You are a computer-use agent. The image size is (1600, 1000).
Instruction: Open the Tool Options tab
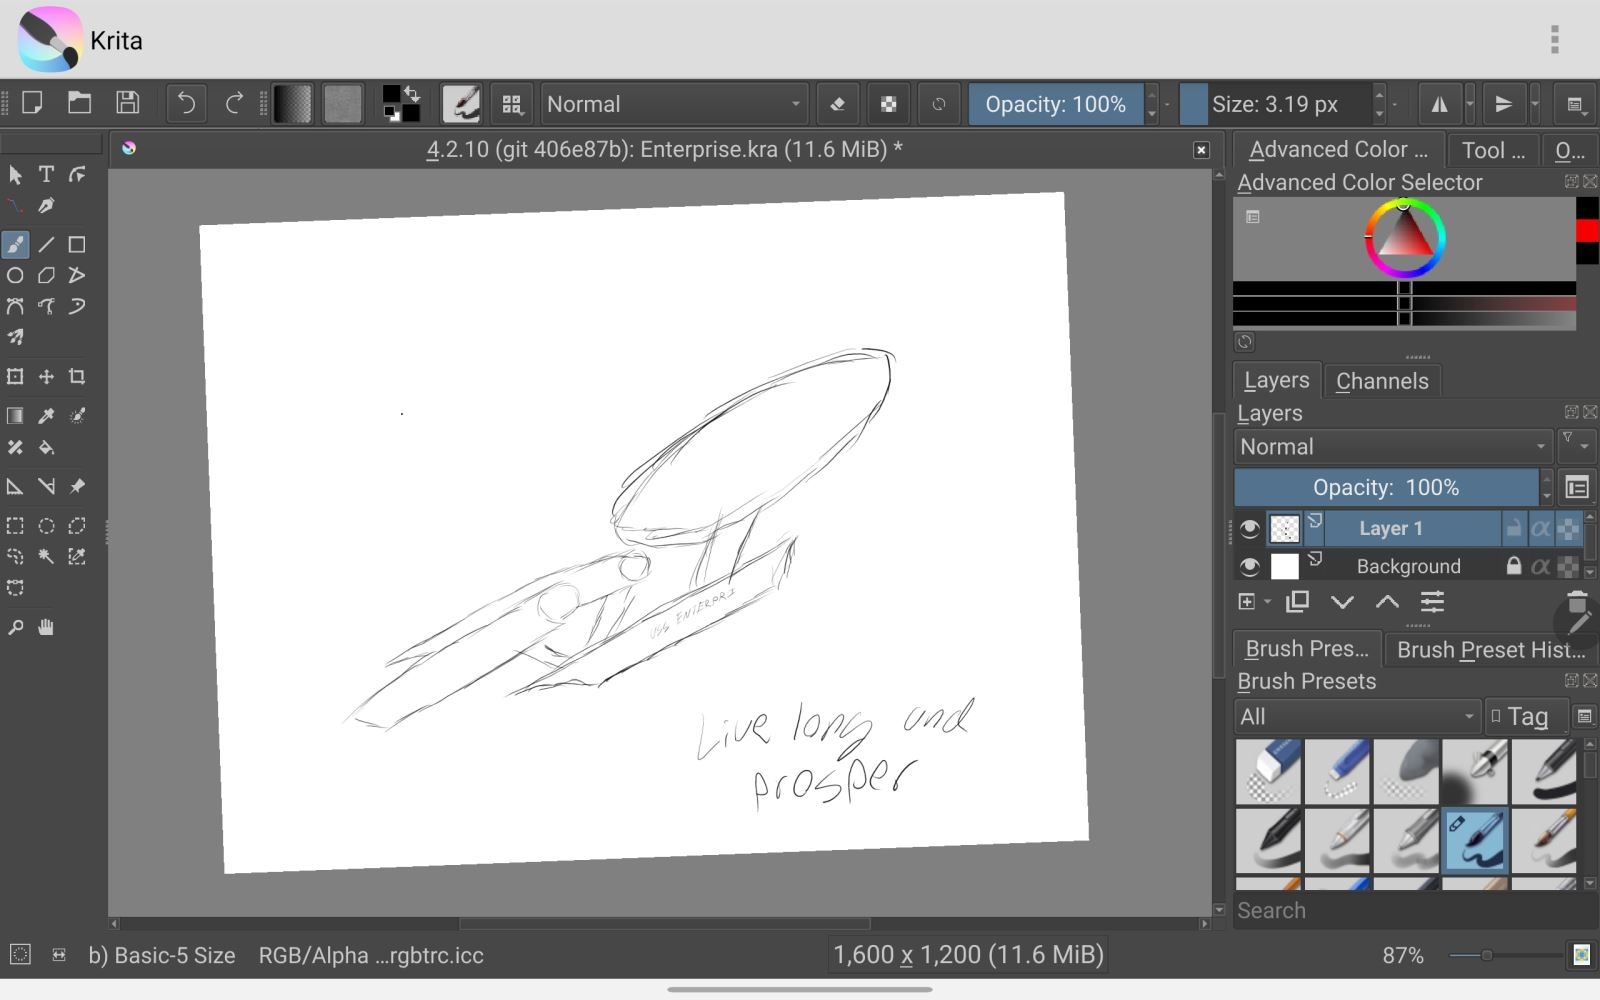coord(1493,150)
